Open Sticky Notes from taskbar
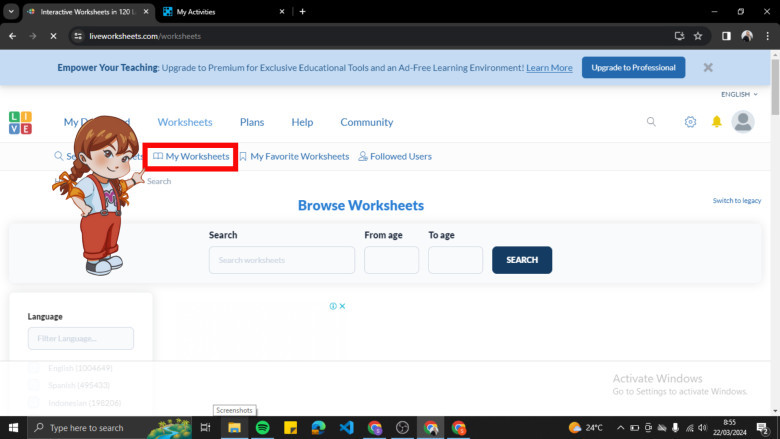 (x=291, y=428)
